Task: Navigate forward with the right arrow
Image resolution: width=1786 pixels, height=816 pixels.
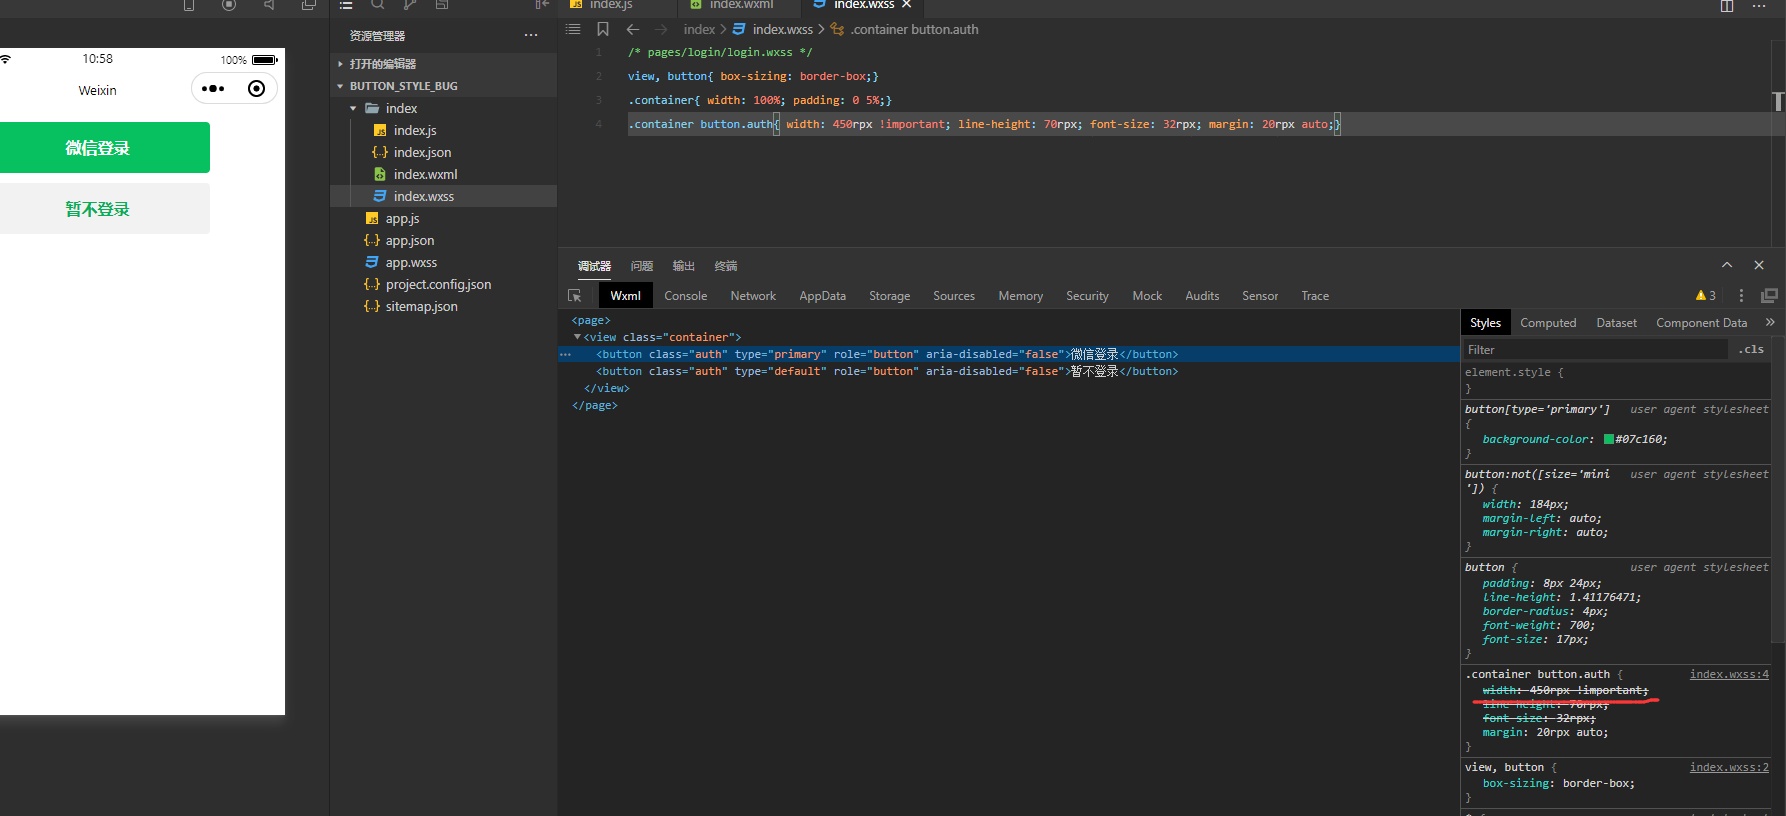Action: pos(661,30)
